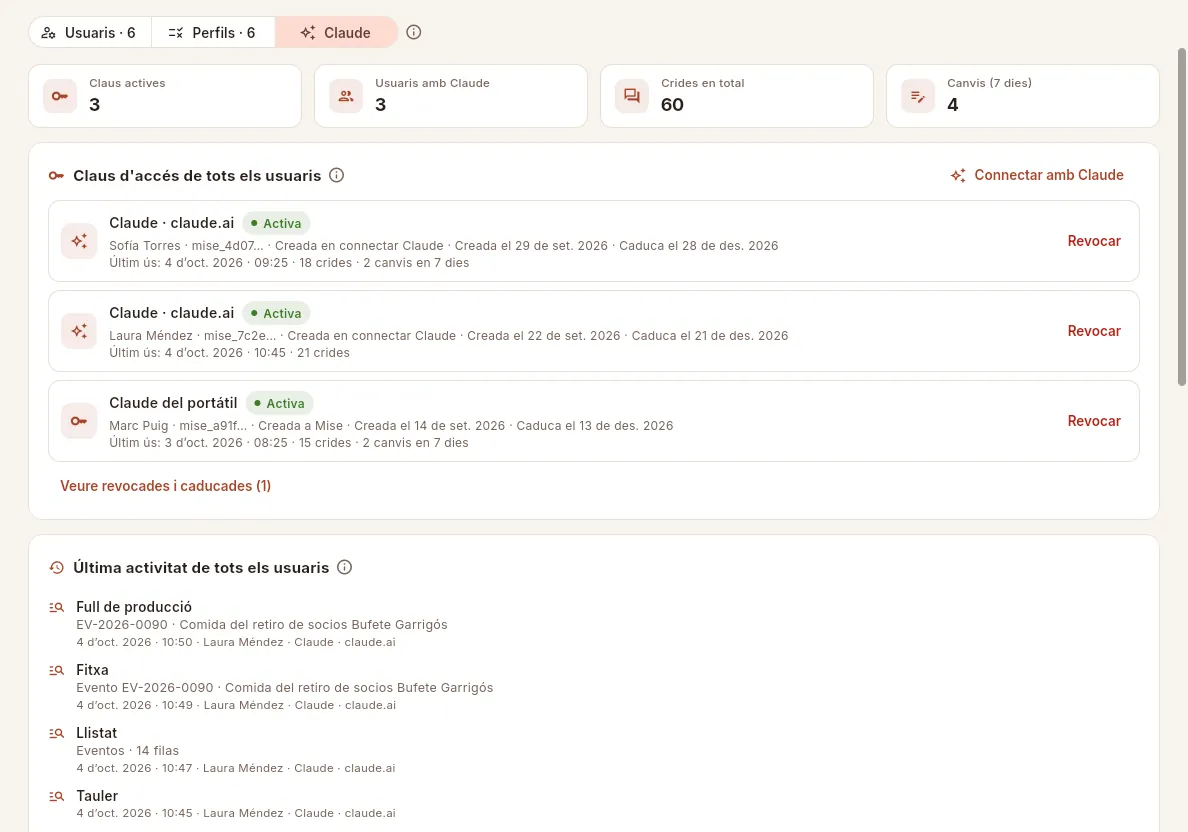1188x832 pixels.
Task: Click the sparkle icon of Sofía Torres key
Action: (x=79, y=241)
